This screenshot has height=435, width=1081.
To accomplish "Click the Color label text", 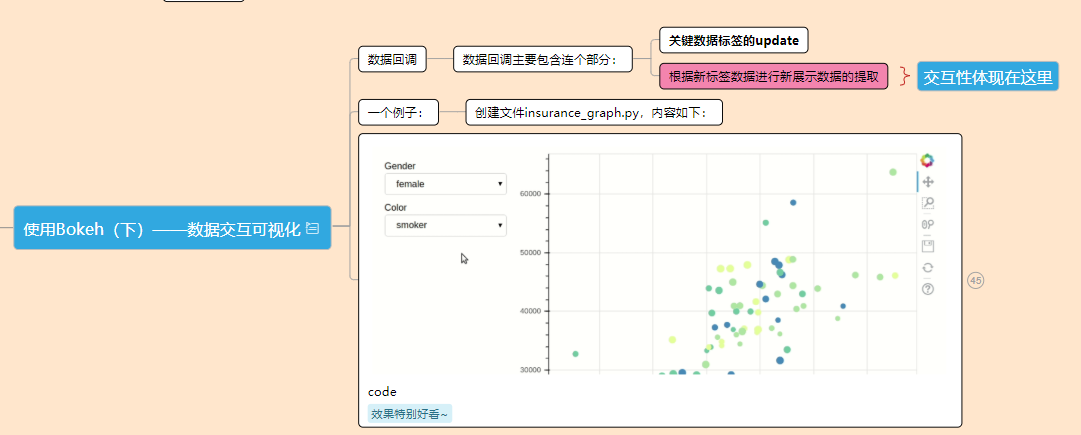I will click(396, 208).
